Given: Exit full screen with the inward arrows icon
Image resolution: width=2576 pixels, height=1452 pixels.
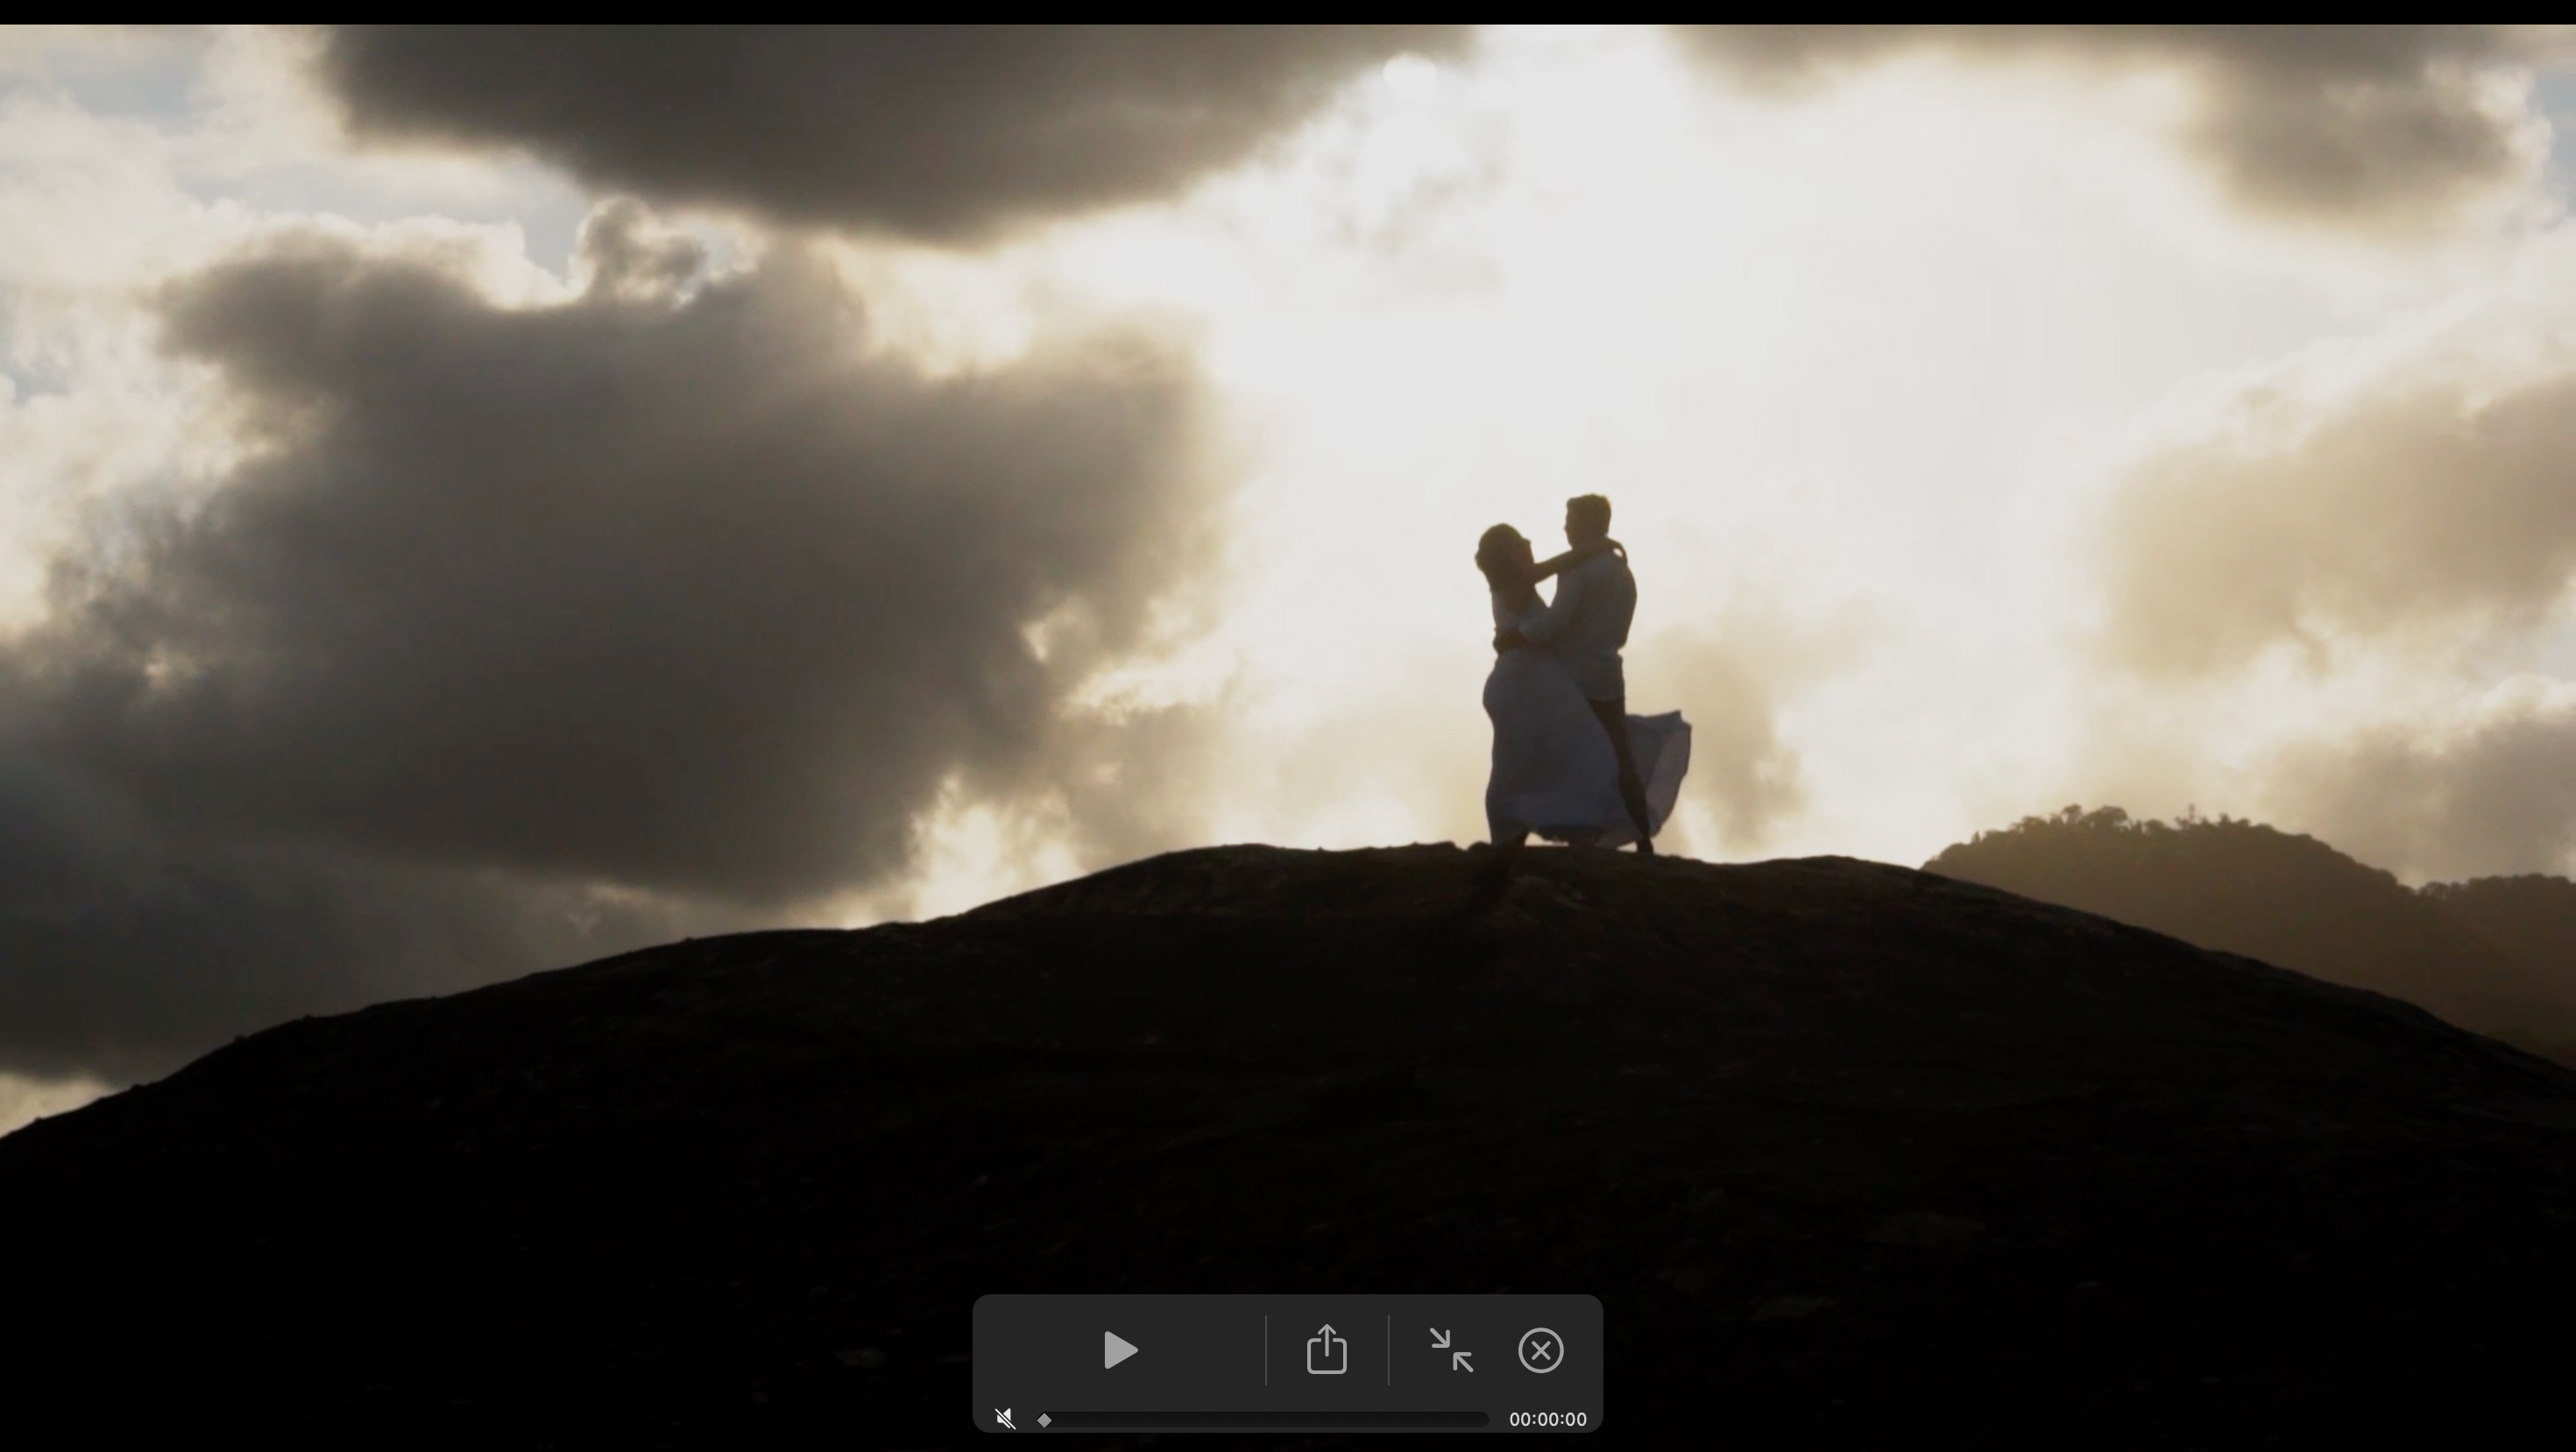Looking at the screenshot, I should pos(1450,1350).
